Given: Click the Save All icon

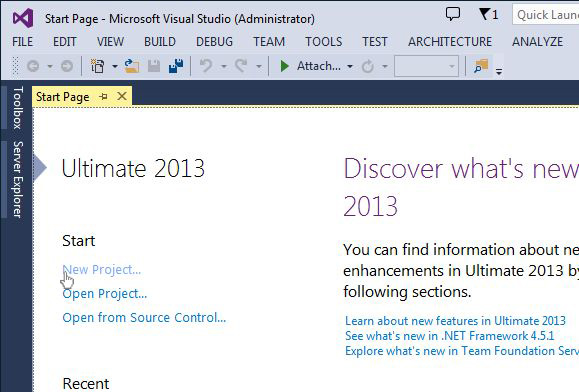Looking at the screenshot, I should coord(176,66).
